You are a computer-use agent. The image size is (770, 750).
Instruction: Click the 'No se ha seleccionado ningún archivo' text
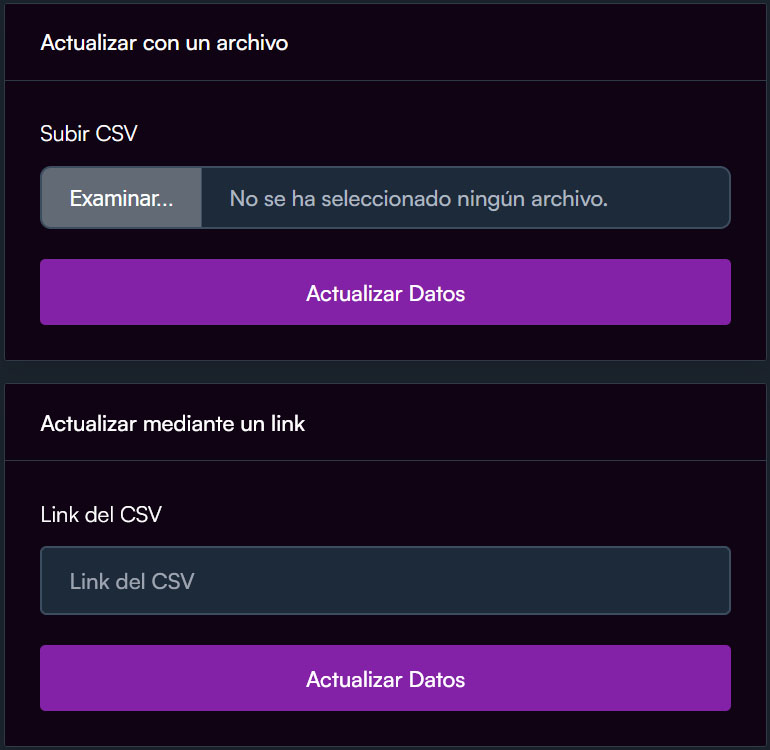point(418,198)
